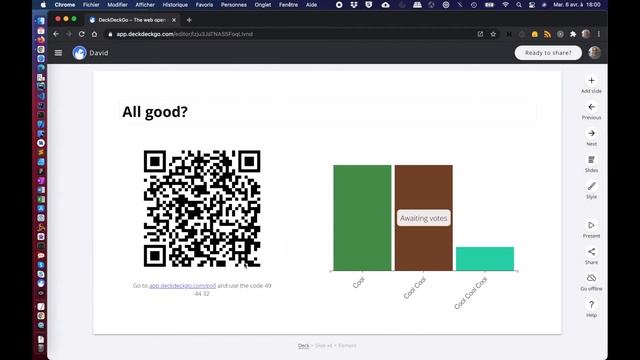Open the Fichier menu
This screenshot has width=640, height=360.
pyautogui.click(x=91, y=5)
